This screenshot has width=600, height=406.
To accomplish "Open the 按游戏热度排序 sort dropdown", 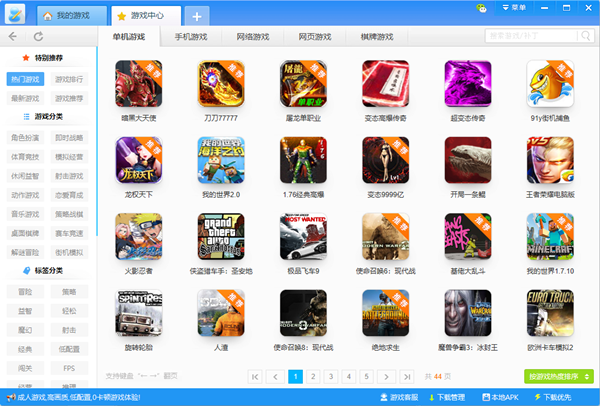I will pos(559,377).
